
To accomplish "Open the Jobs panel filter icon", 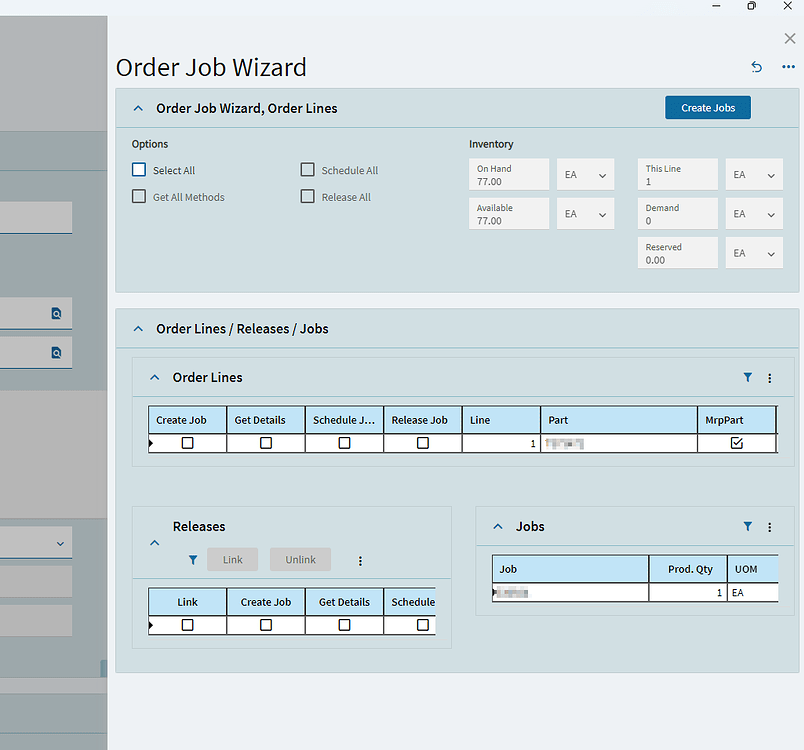I will [747, 526].
